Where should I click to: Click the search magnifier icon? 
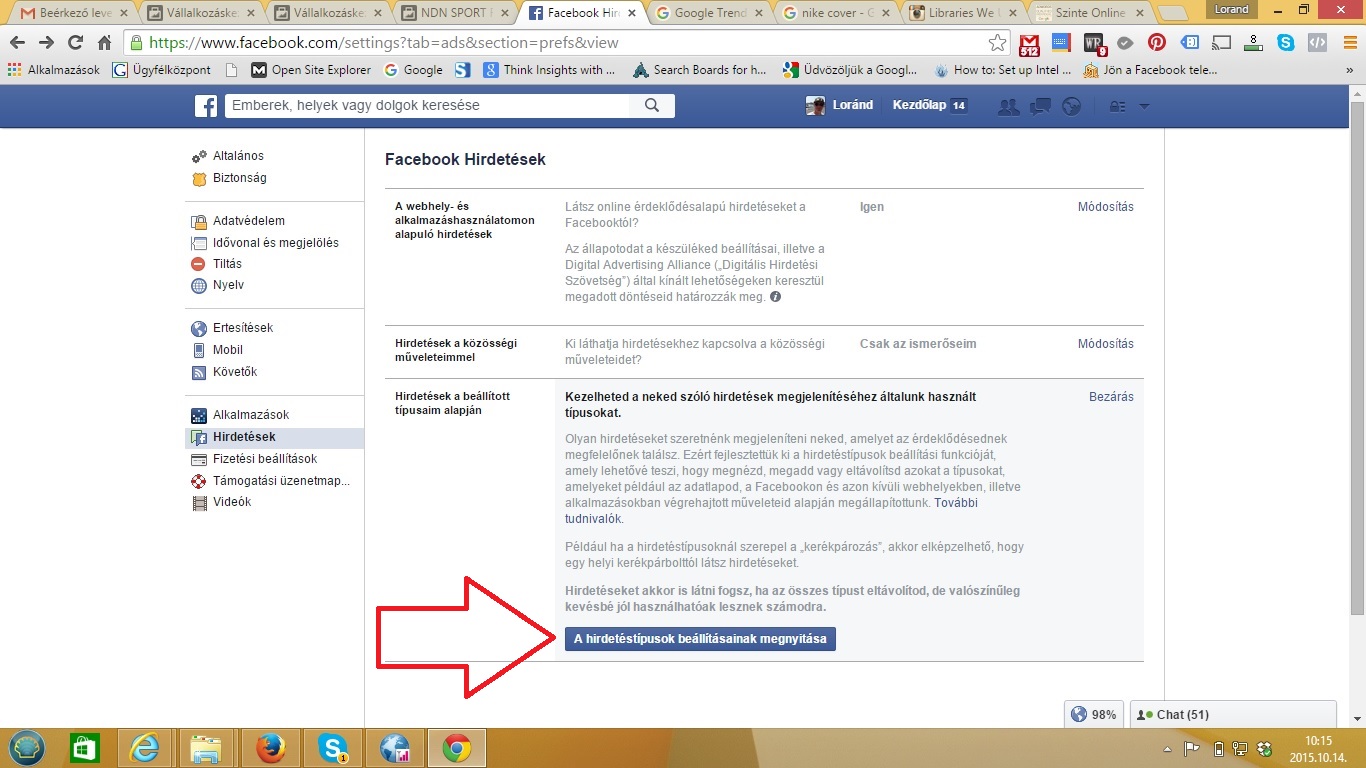coord(652,106)
